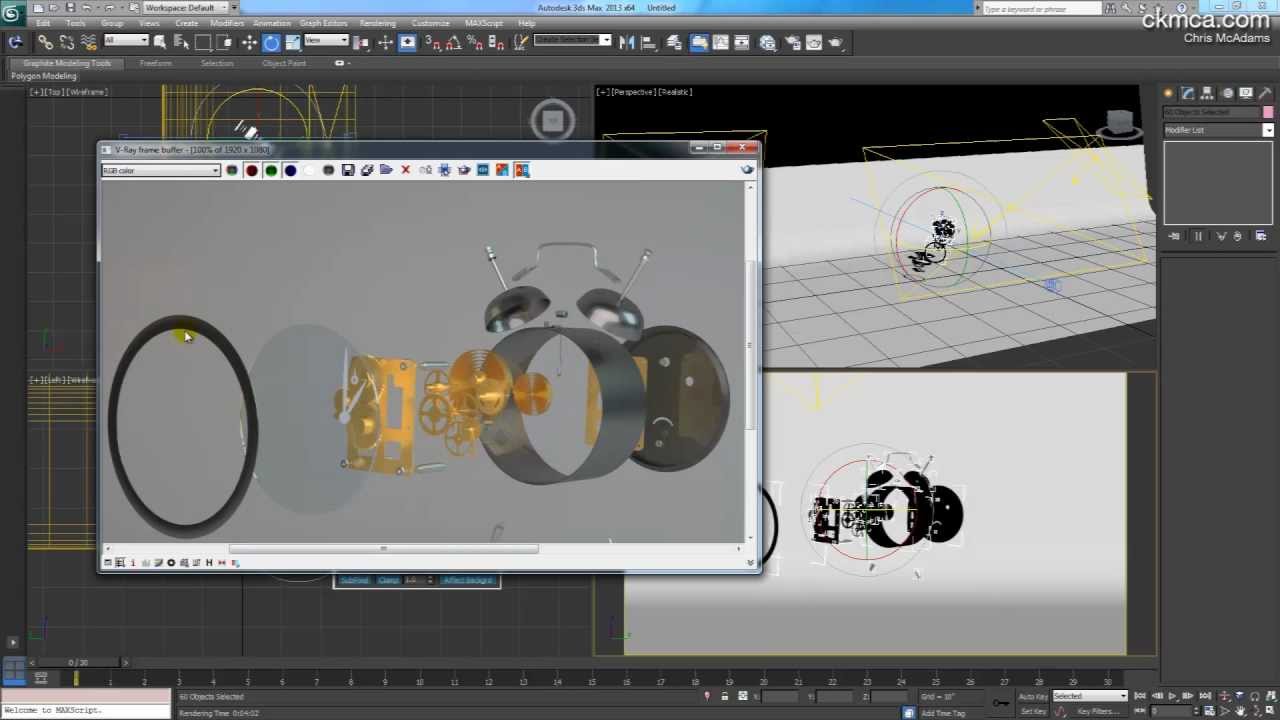This screenshot has width=1280, height=720.
Task: Click the Render Production teapot icon
Action: click(836, 42)
